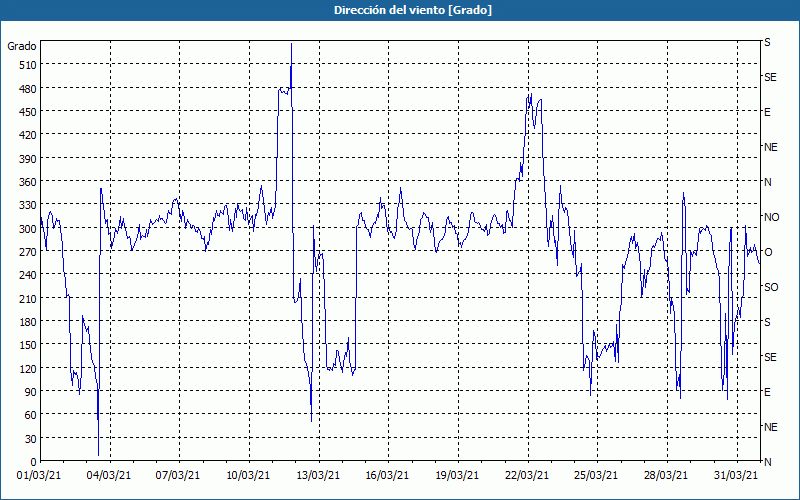The width and height of the screenshot is (800, 500).
Task: Click the date label 16/03/21
Action: click(387, 476)
